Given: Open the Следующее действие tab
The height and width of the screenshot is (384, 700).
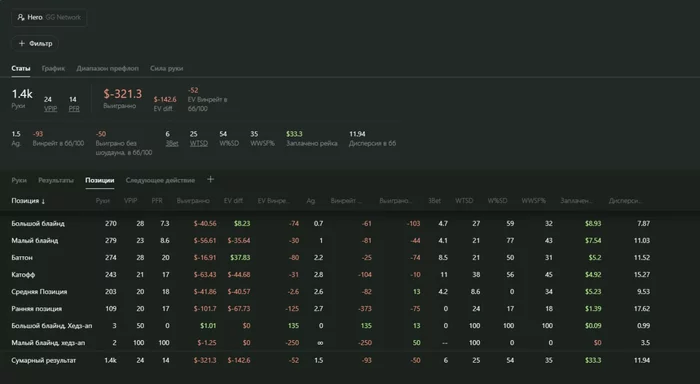Looking at the screenshot, I should click(160, 180).
